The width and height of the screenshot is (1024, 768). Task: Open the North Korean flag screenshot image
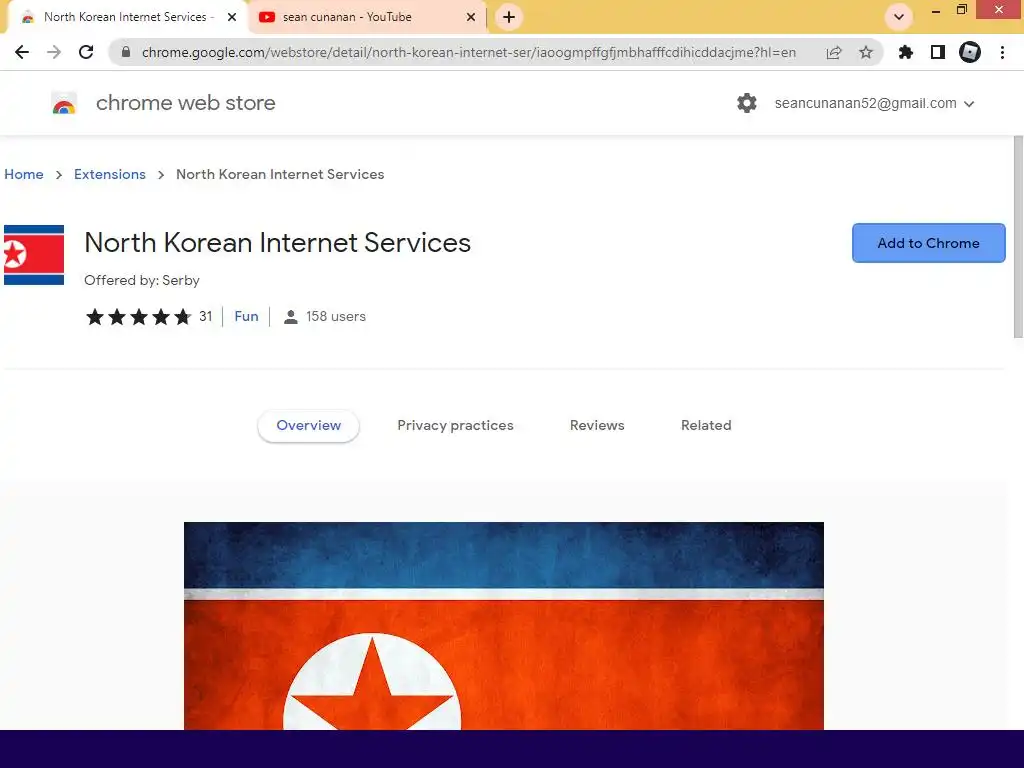504,626
